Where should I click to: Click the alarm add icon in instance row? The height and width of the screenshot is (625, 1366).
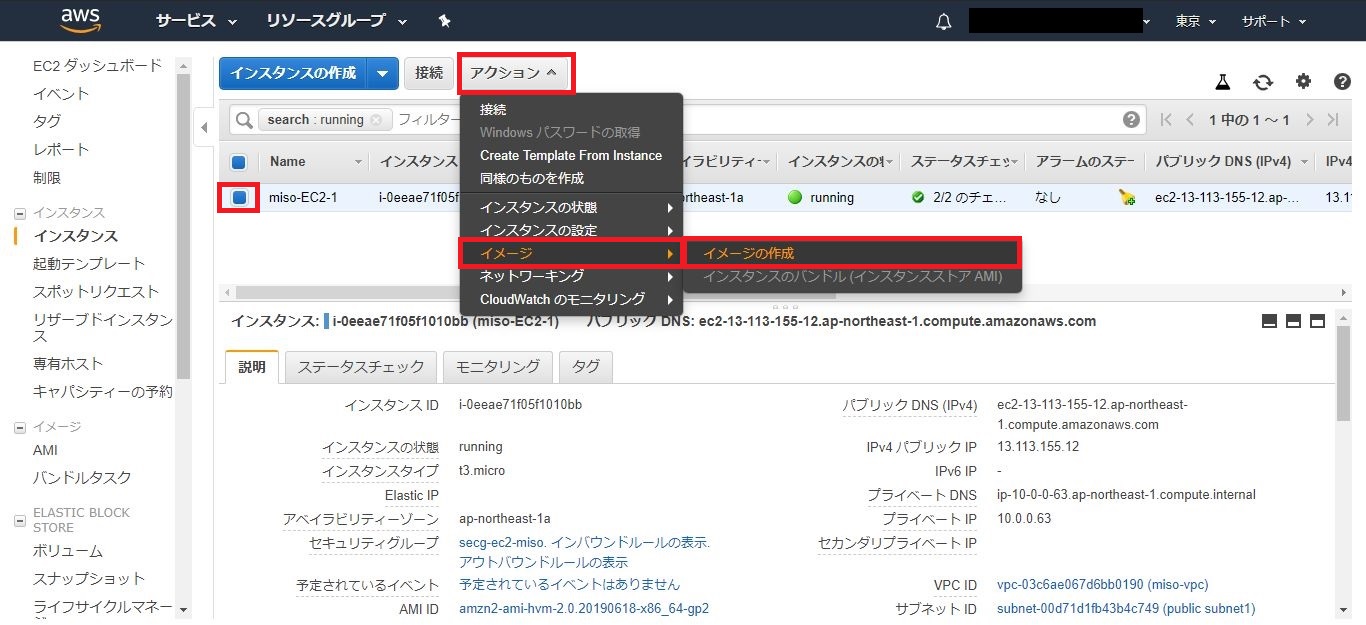pos(1127,198)
